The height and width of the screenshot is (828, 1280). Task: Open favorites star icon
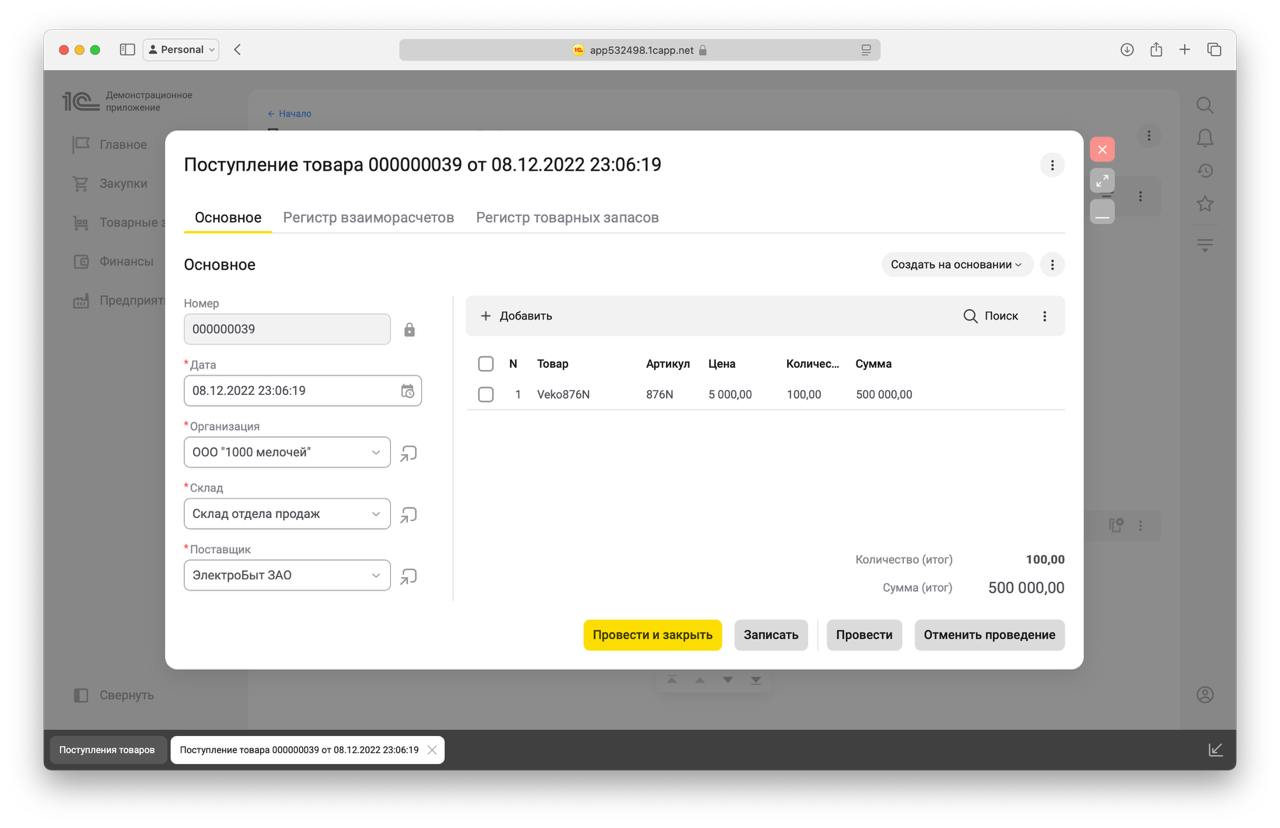(x=1205, y=204)
